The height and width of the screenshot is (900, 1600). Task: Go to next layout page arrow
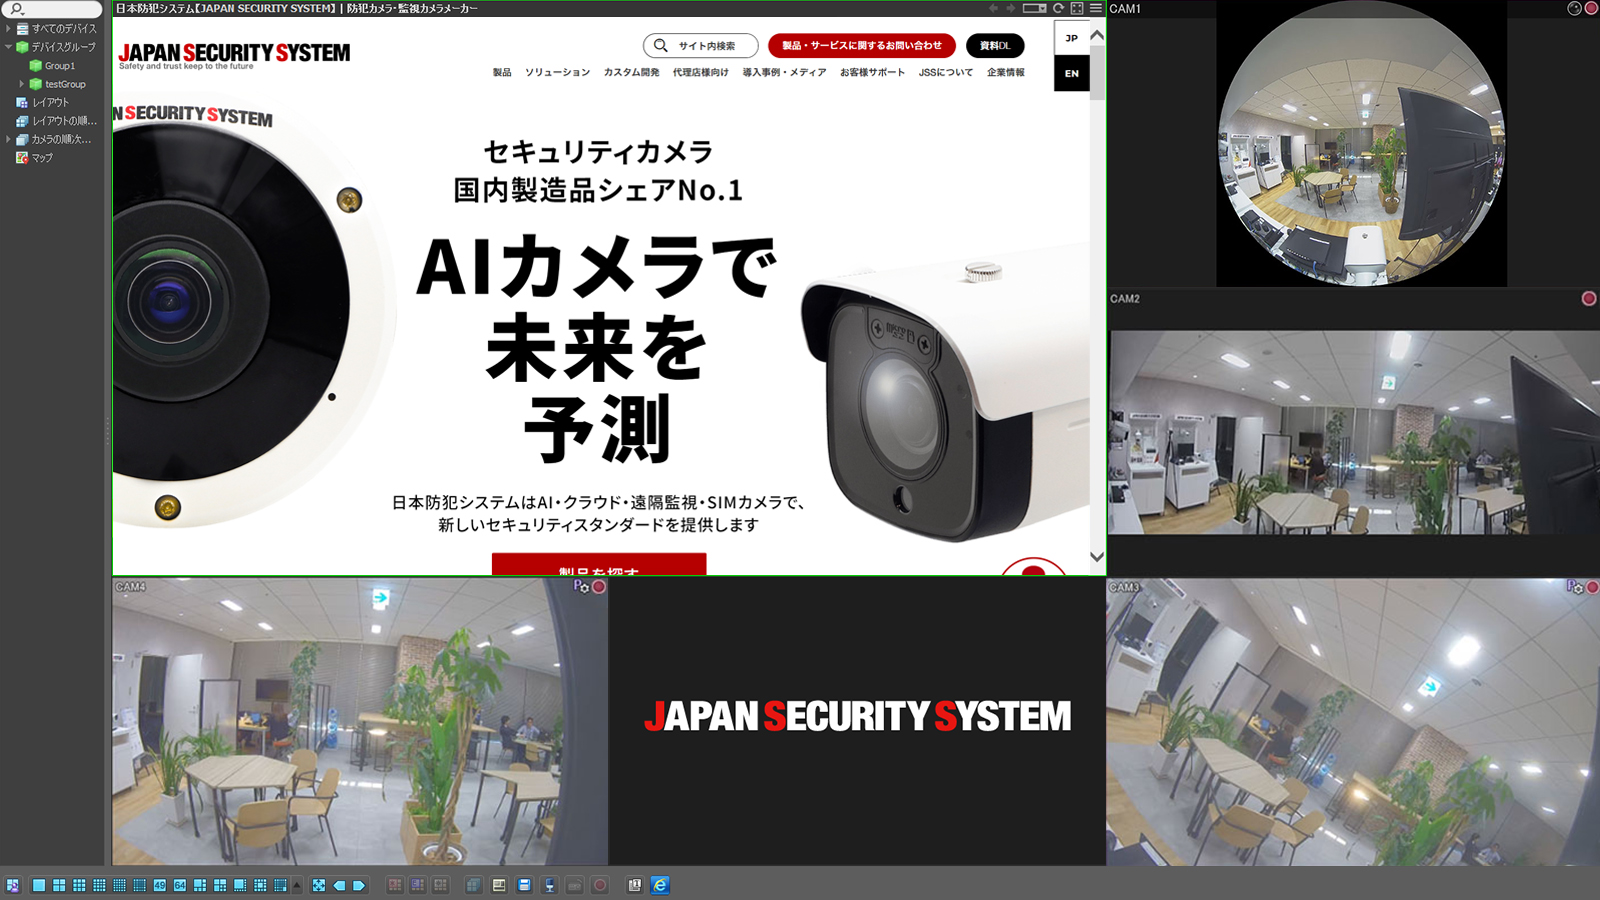(x=359, y=885)
